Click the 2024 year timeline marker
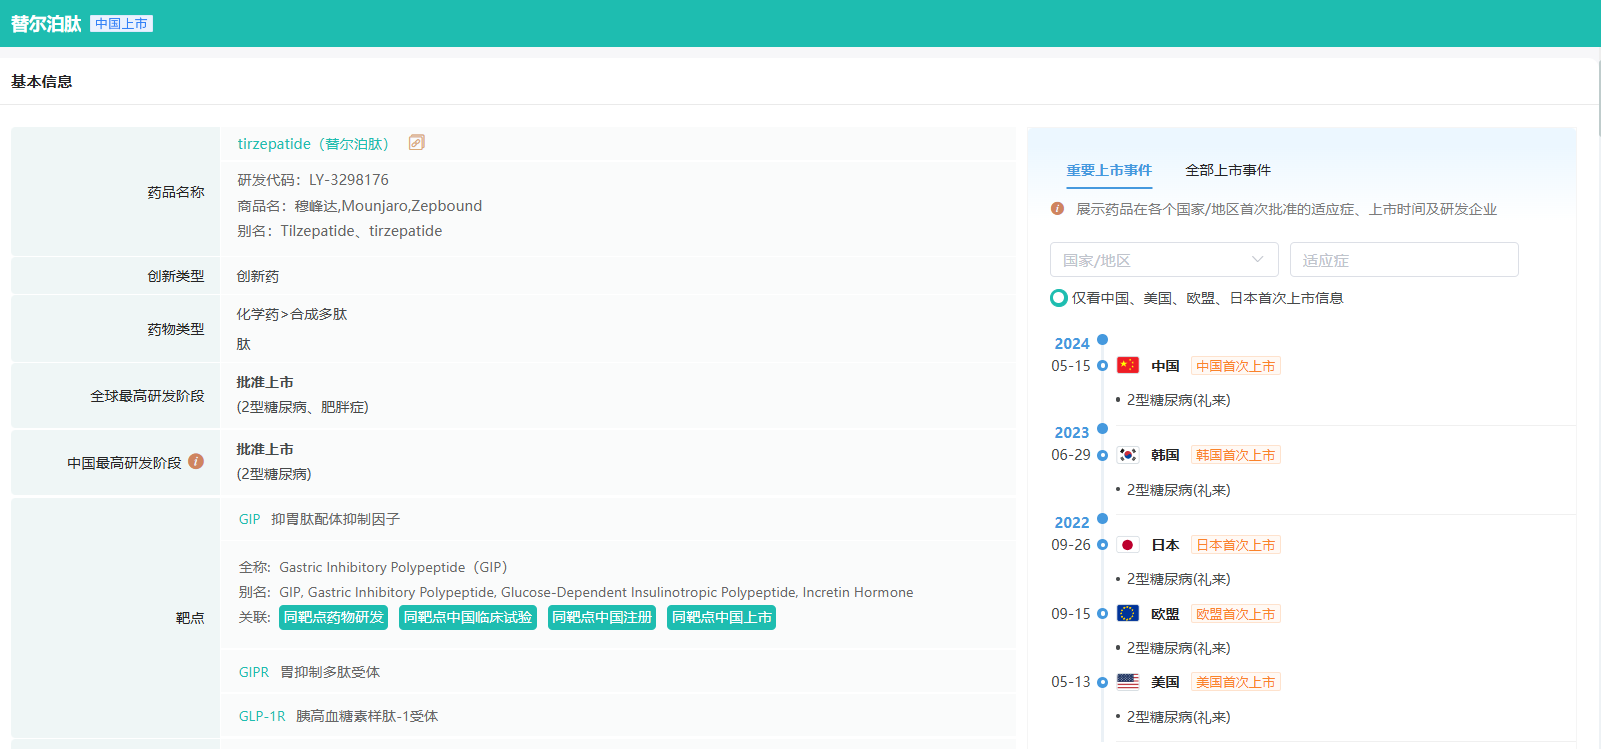1601x749 pixels. coord(1102,340)
